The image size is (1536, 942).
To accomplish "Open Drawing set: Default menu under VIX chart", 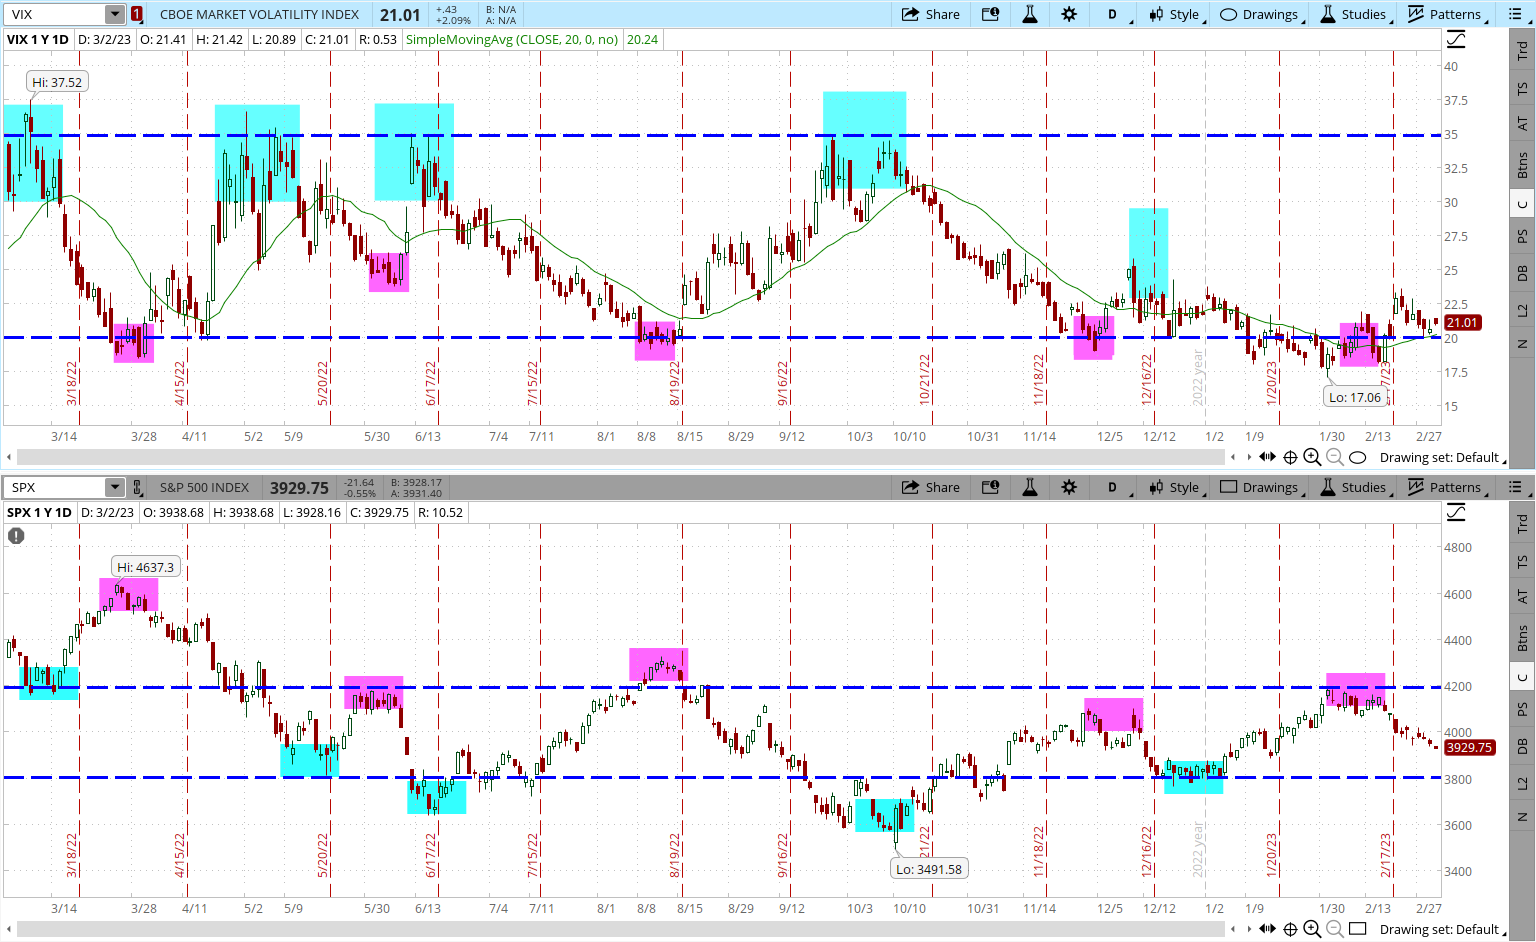I will pyautogui.click(x=1442, y=457).
